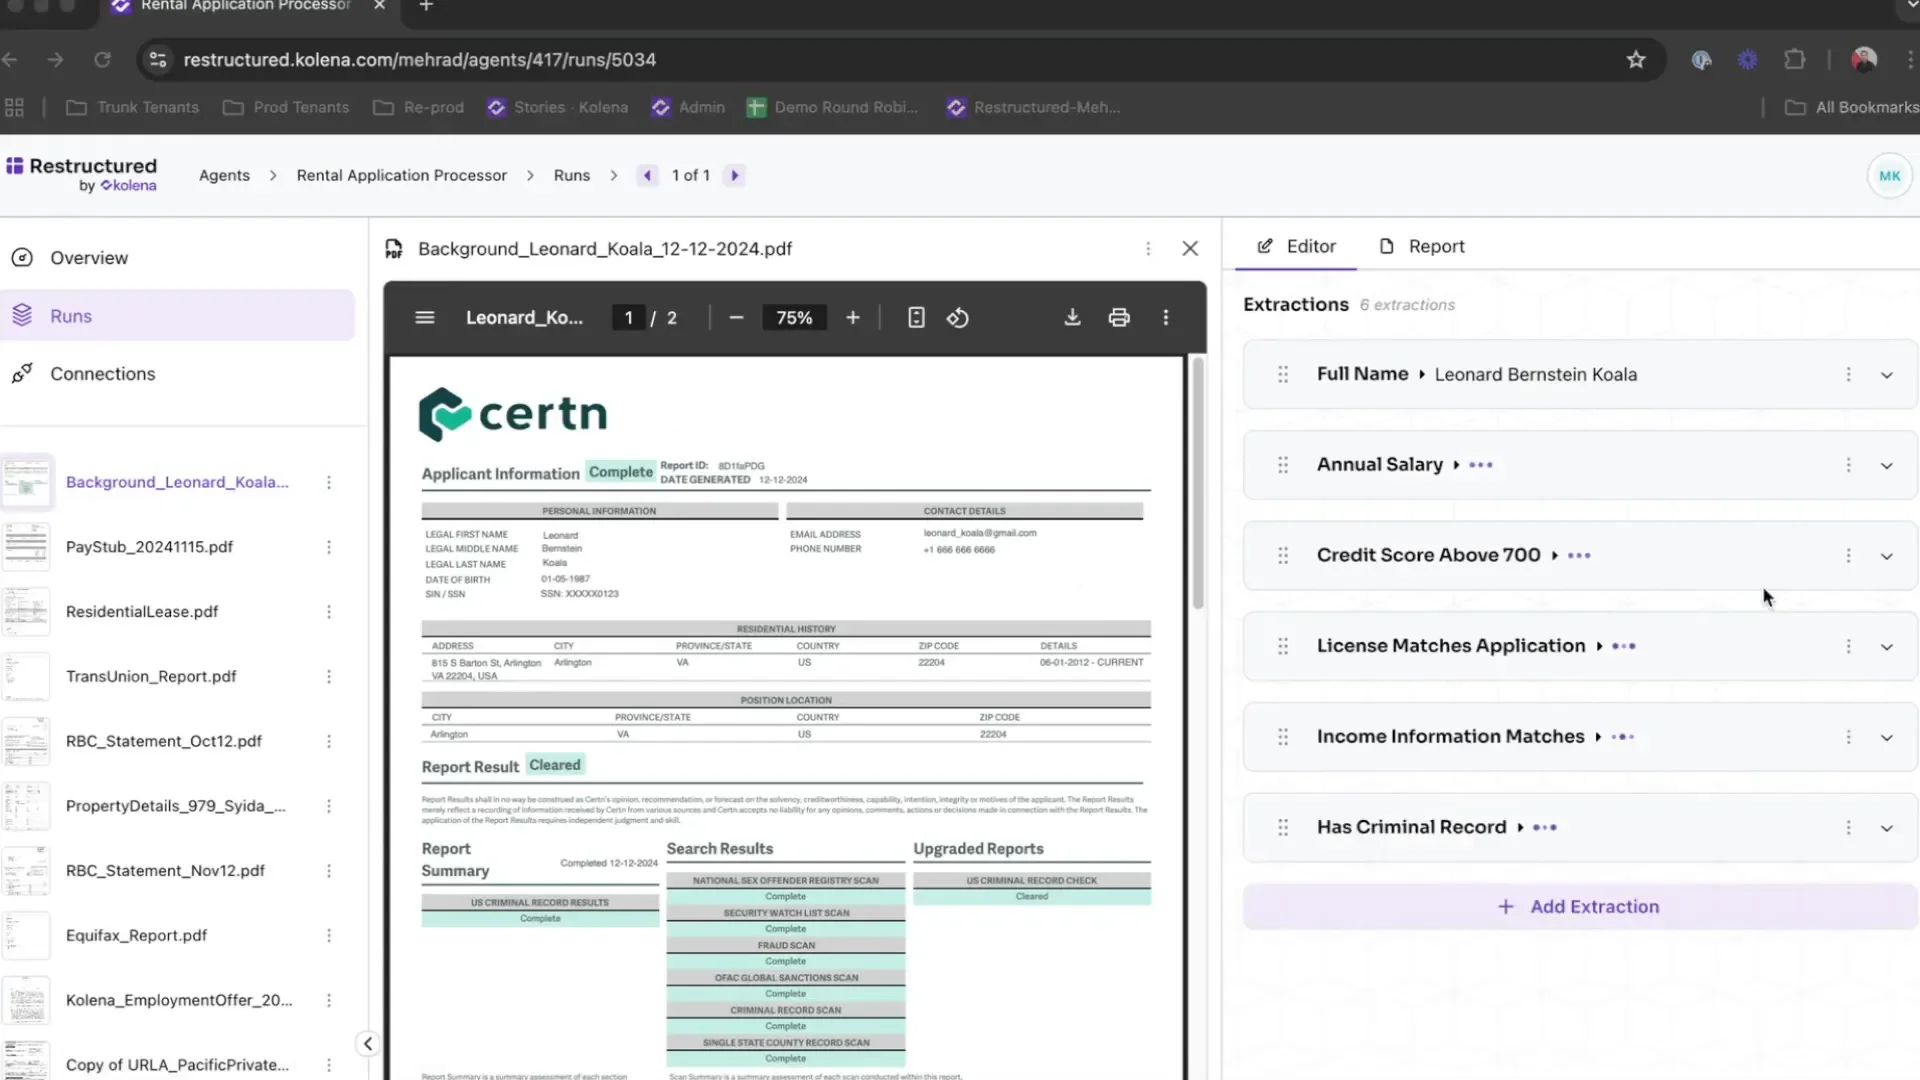Open Overview from the left sidebar

pos(90,257)
